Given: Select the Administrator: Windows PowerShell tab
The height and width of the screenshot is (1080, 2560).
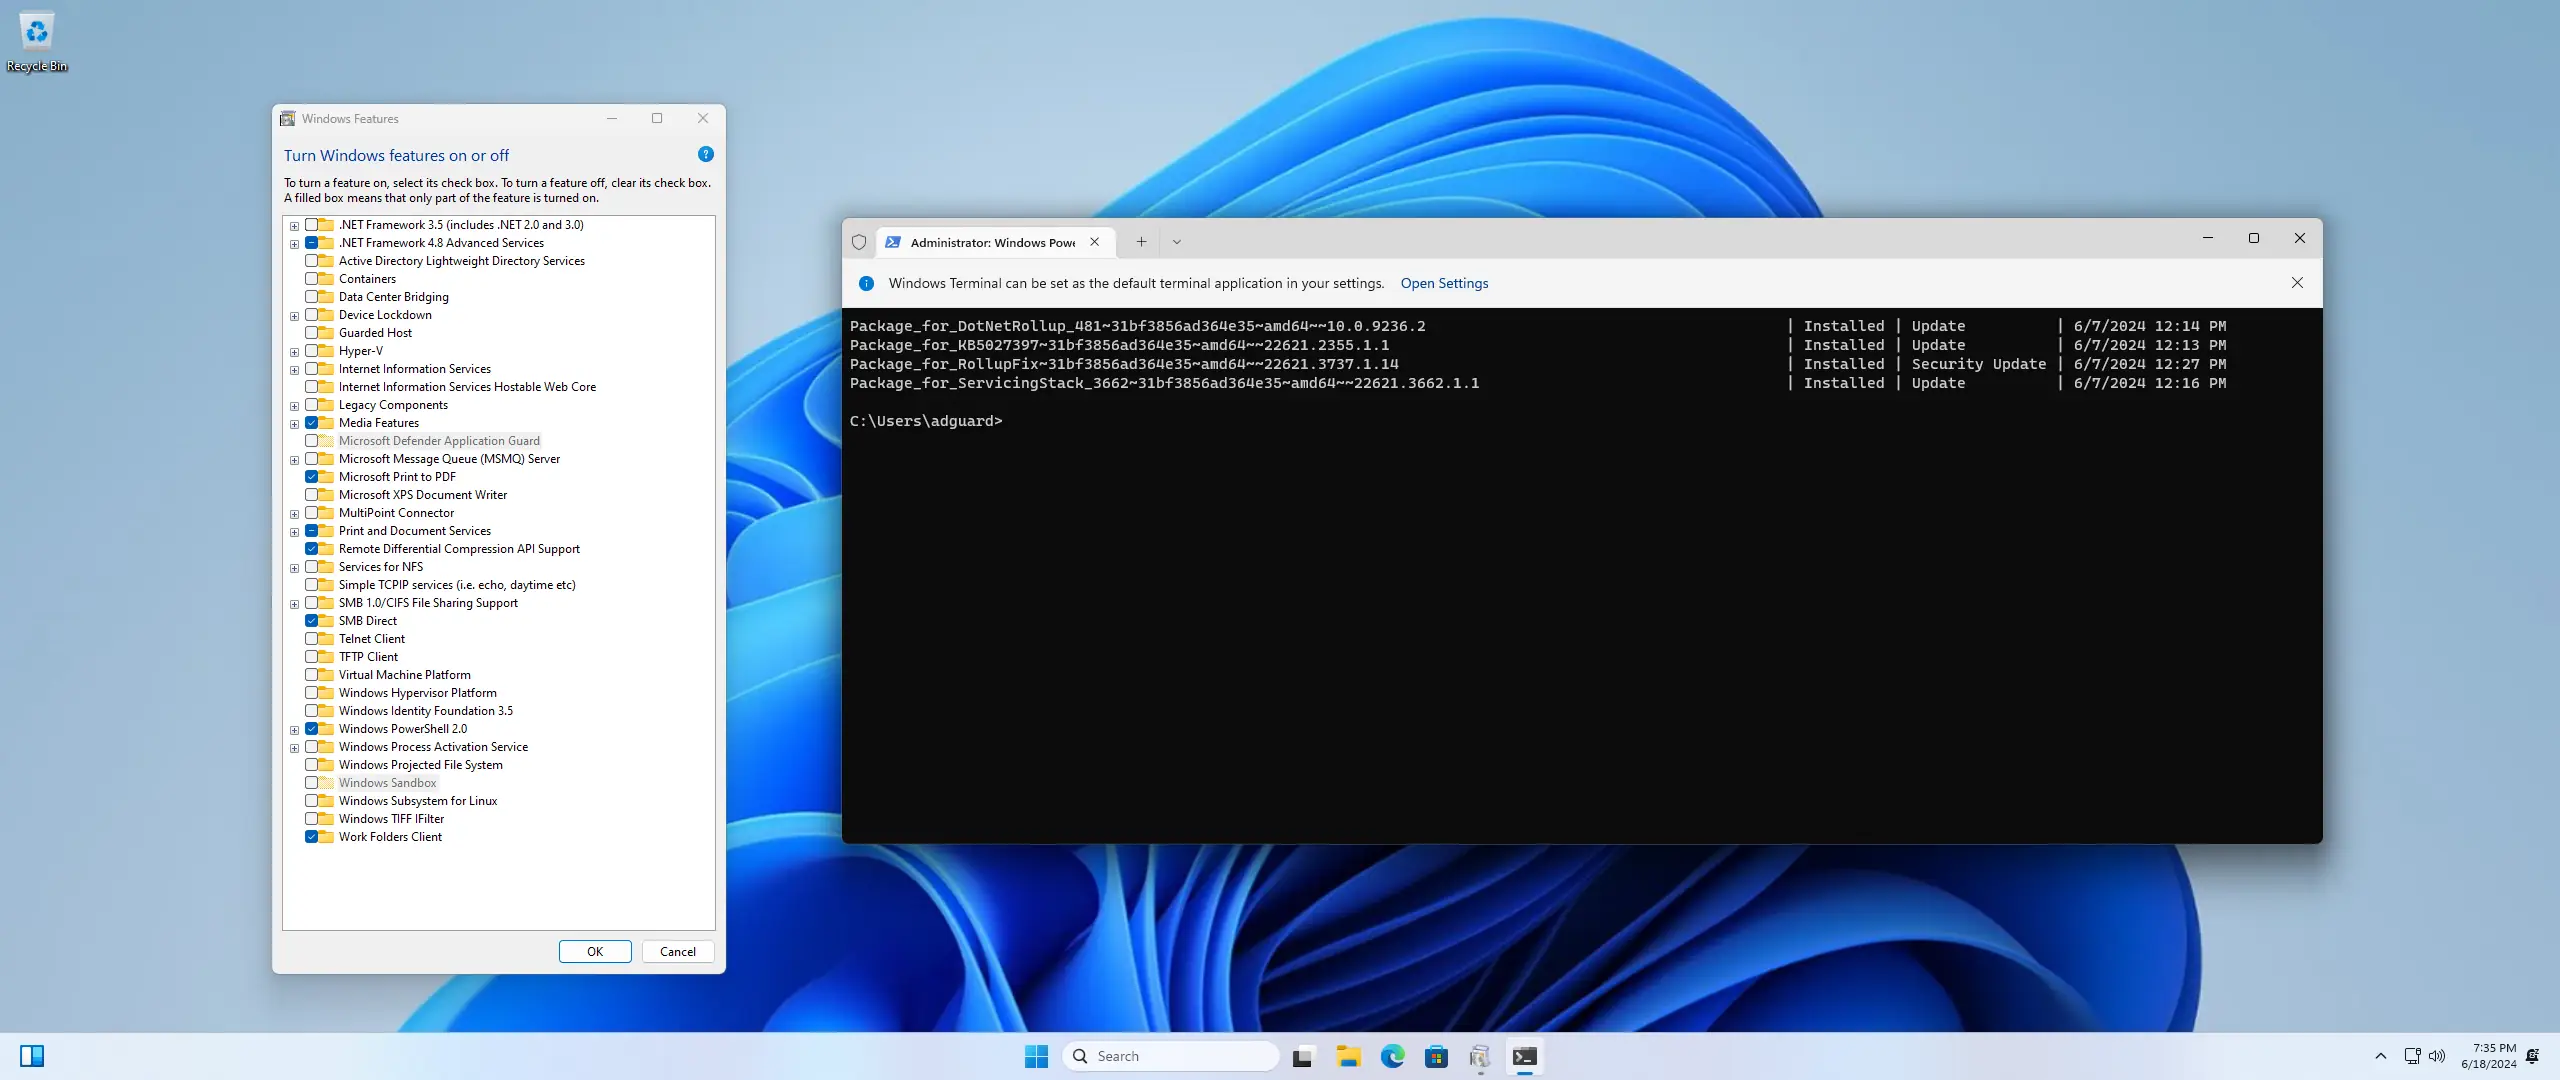Looking at the screenshot, I should tap(990, 242).
